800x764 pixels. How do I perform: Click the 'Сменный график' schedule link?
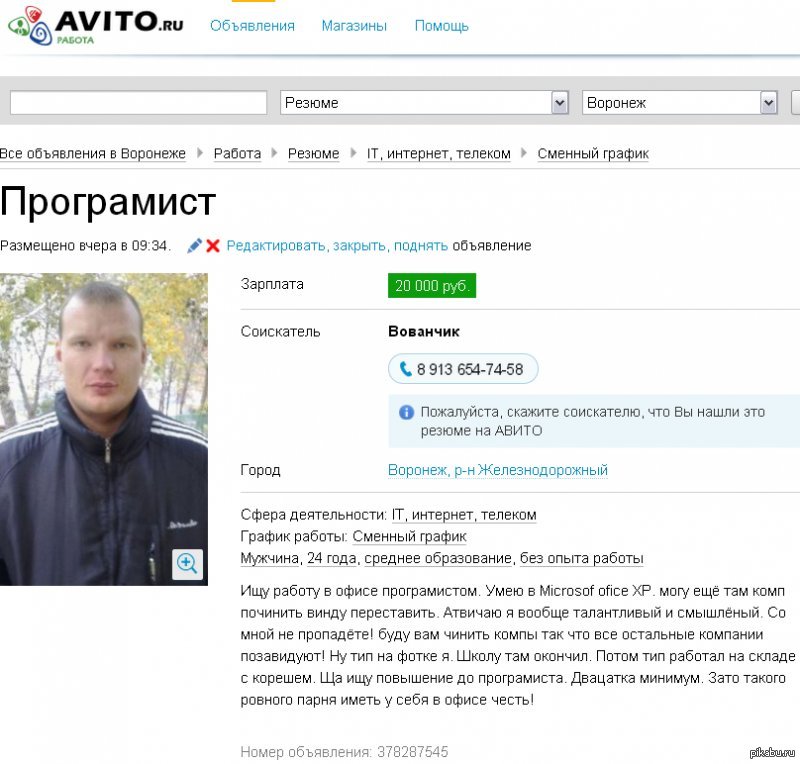pyautogui.click(x=409, y=536)
